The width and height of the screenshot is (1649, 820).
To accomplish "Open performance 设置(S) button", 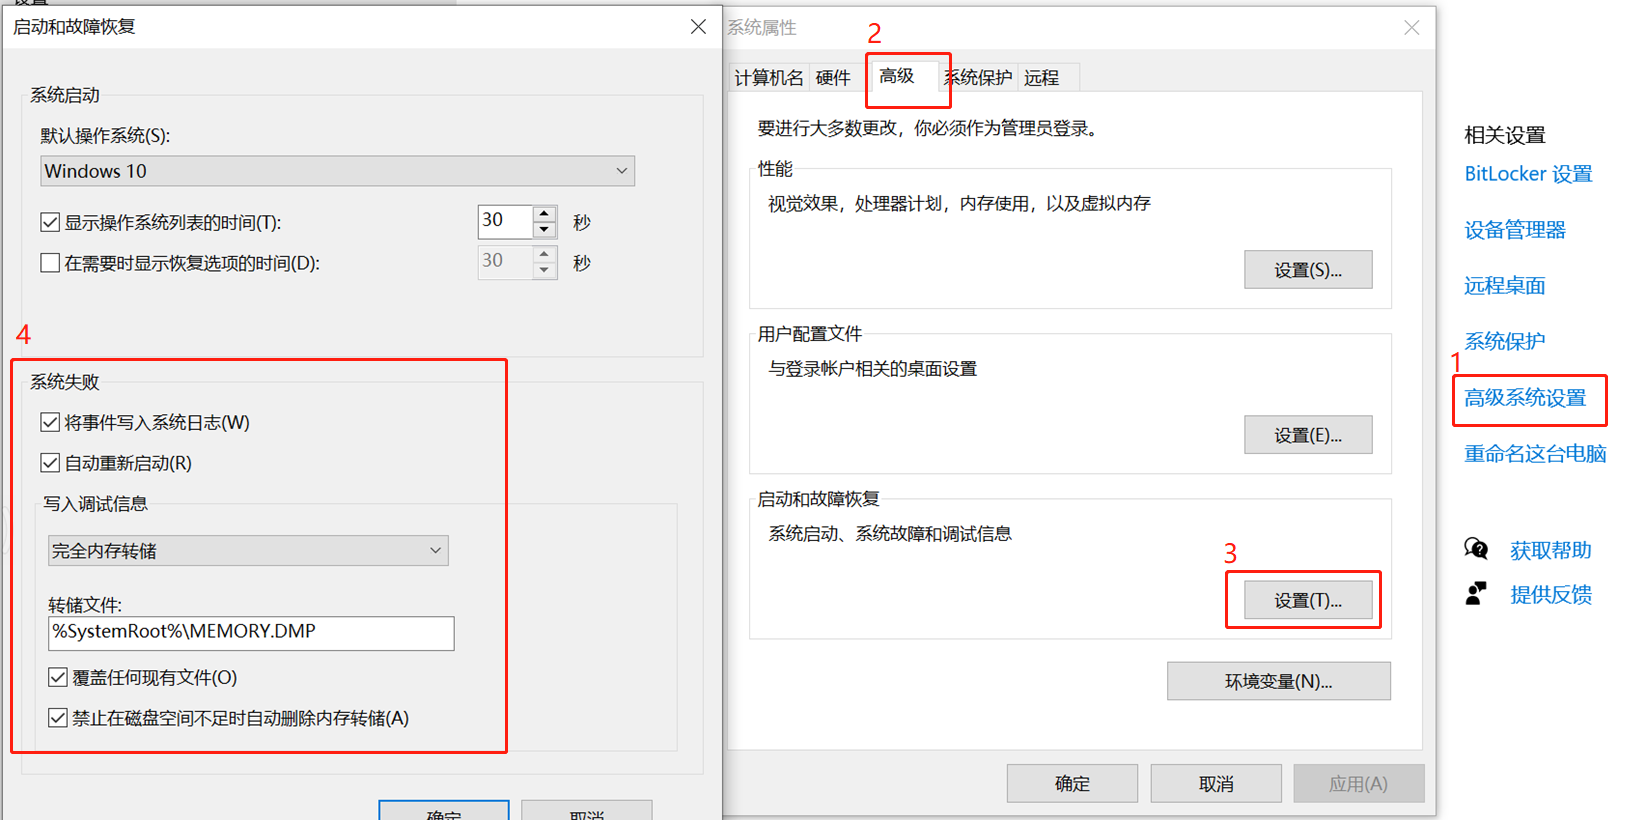I will pyautogui.click(x=1307, y=270).
